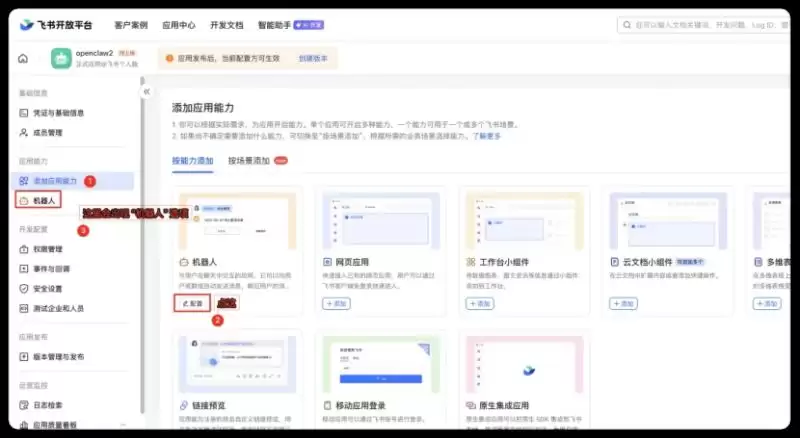The height and width of the screenshot is (438, 800).
Task: Click robot icon beside 机器人 card title
Action: pos(184,262)
